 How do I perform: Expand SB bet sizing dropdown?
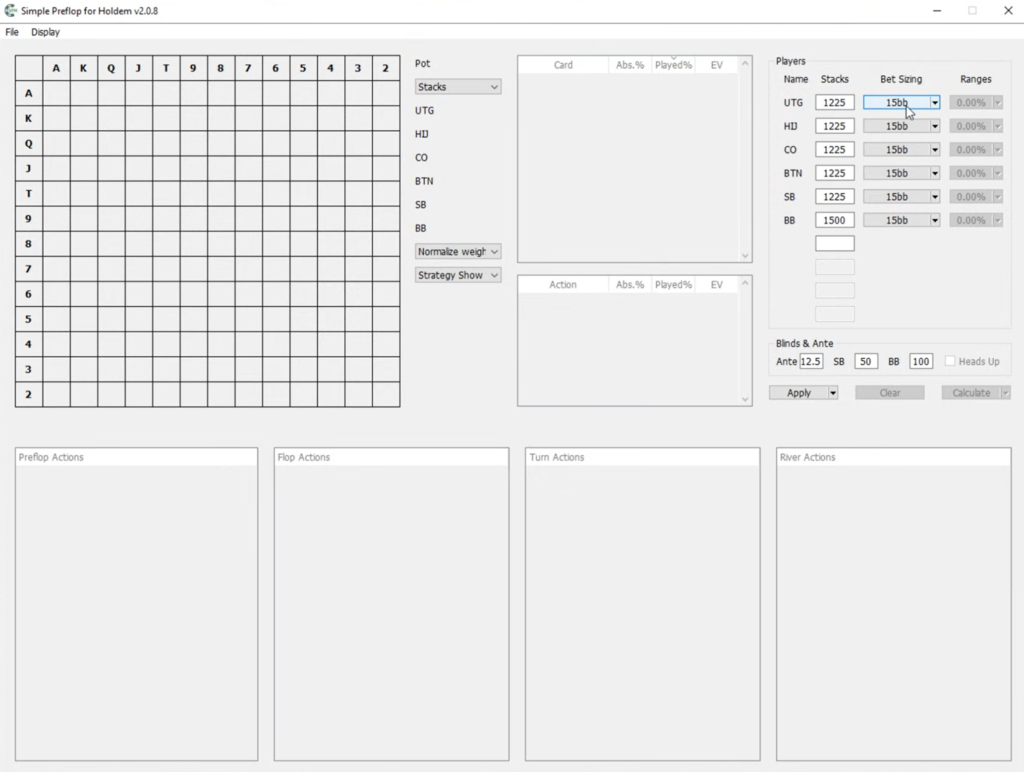(935, 197)
